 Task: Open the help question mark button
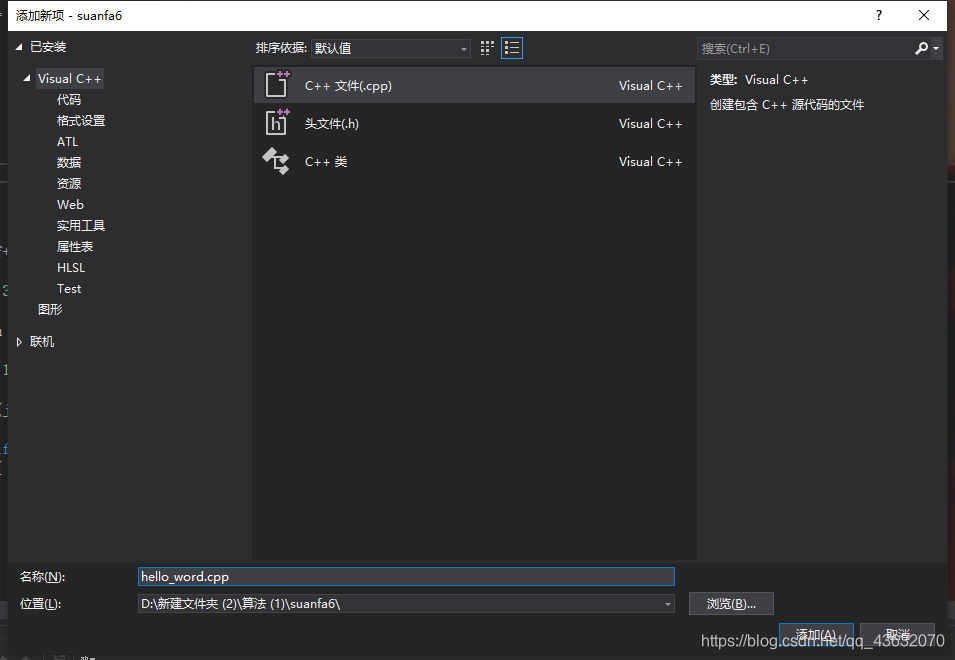878,15
